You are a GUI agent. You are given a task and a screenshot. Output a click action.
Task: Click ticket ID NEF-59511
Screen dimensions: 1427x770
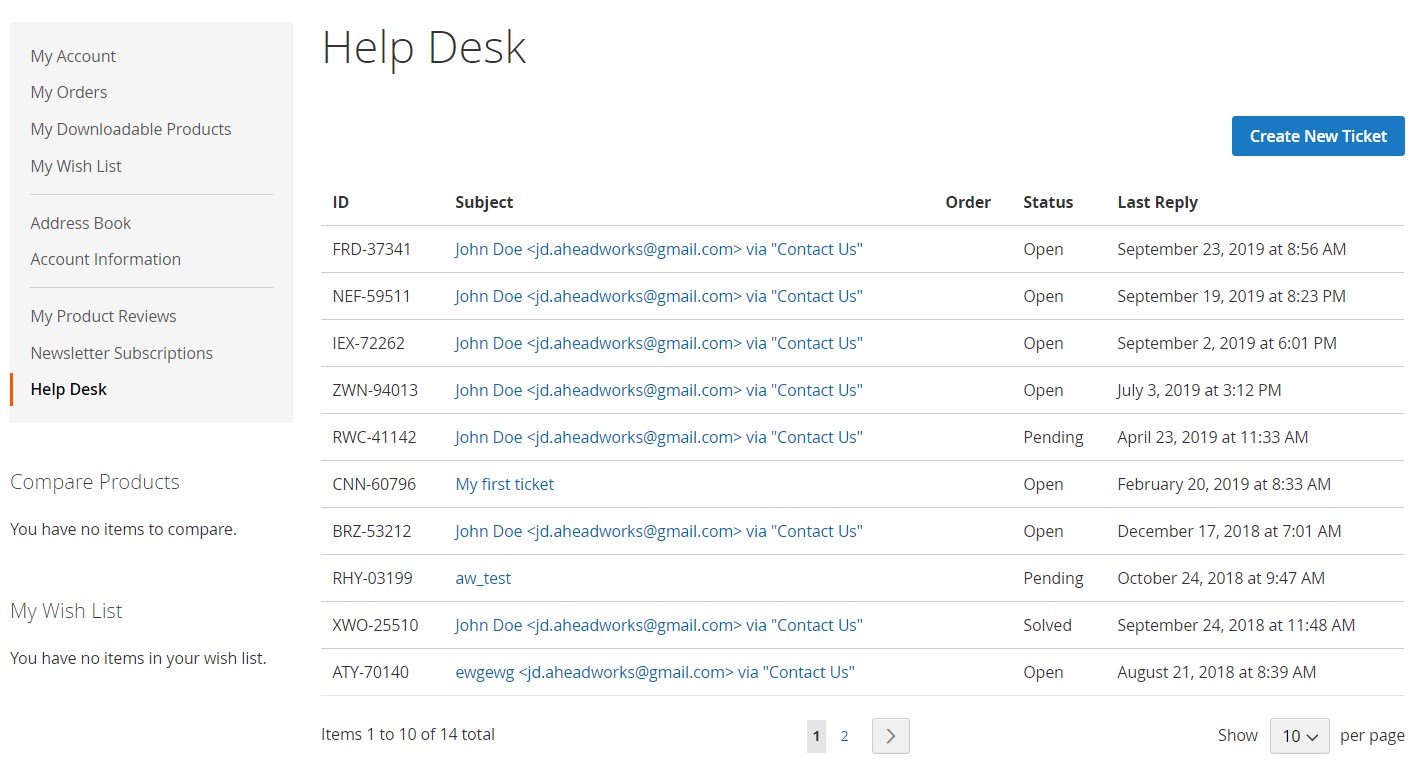click(x=372, y=296)
